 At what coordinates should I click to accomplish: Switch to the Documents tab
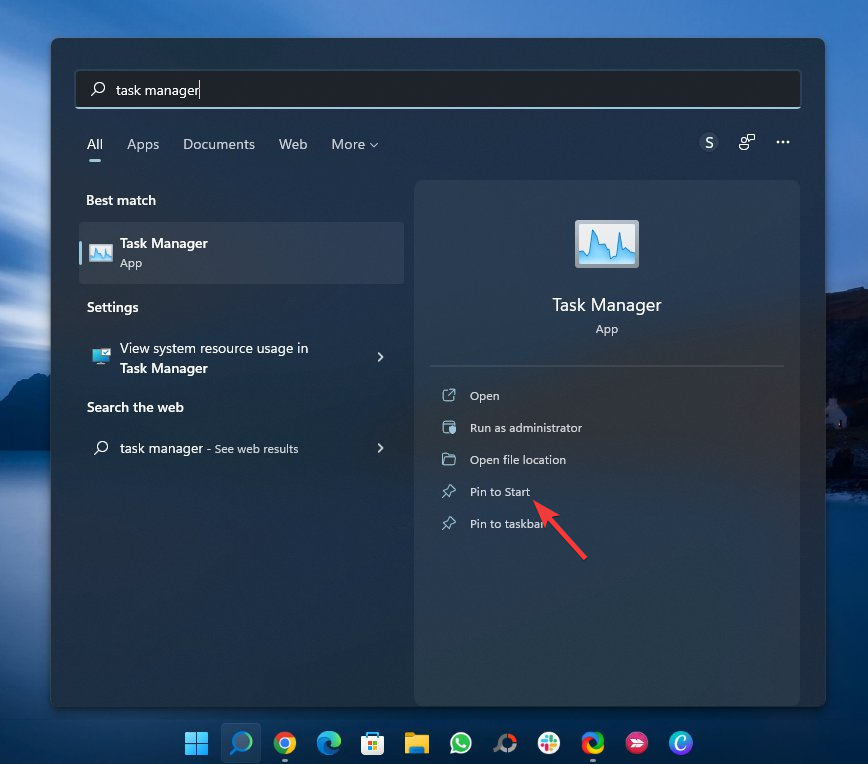point(219,144)
